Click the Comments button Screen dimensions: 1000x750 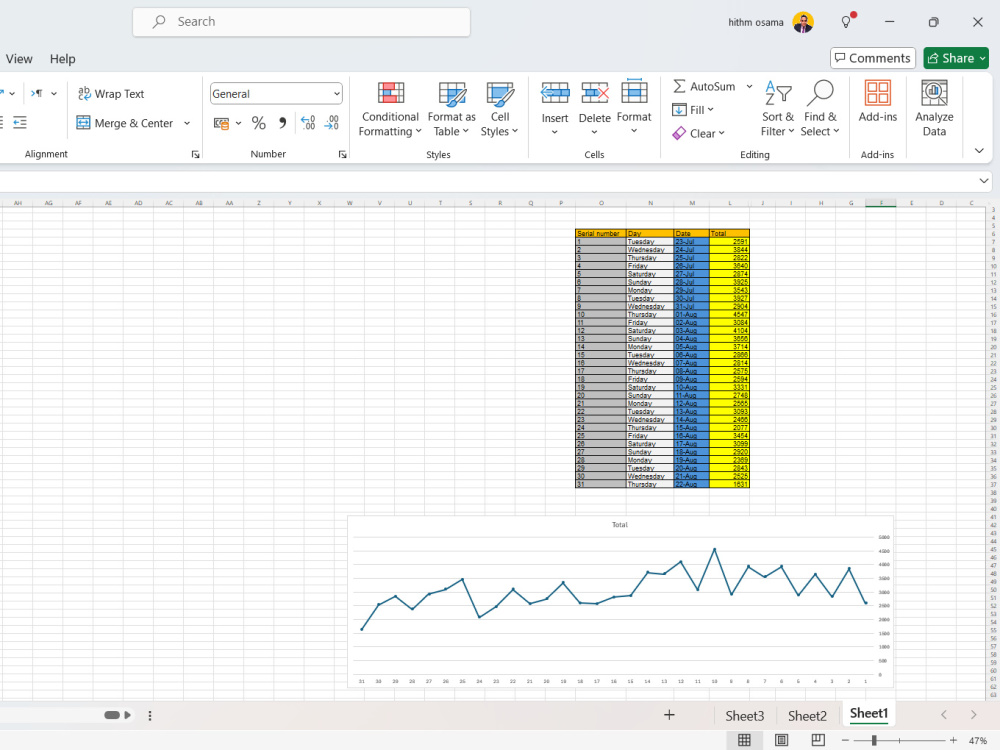(x=872, y=58)
